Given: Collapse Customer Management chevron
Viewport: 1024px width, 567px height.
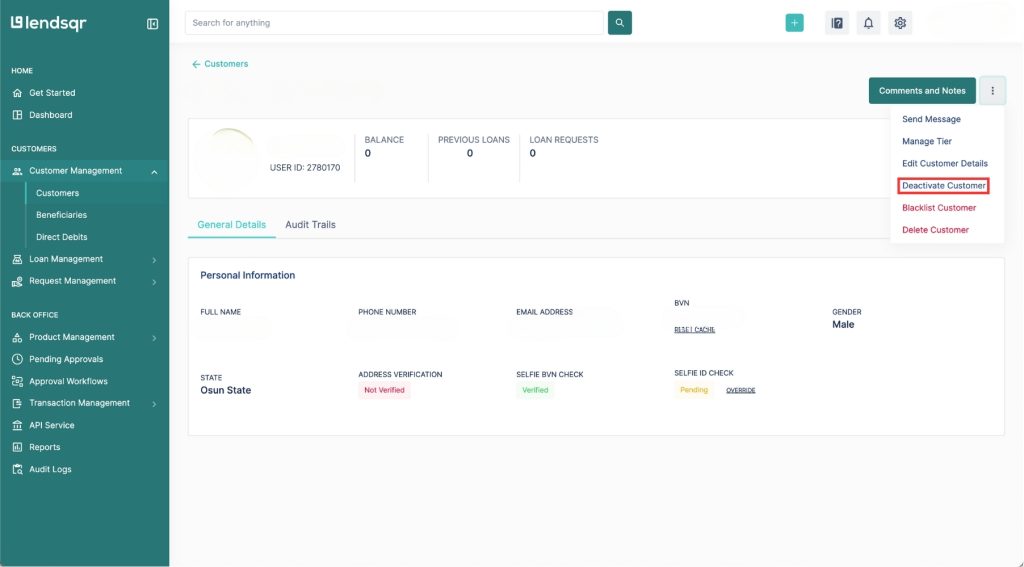Looking at the screenshot, I should pyautogui.click(x=154, y=172).
